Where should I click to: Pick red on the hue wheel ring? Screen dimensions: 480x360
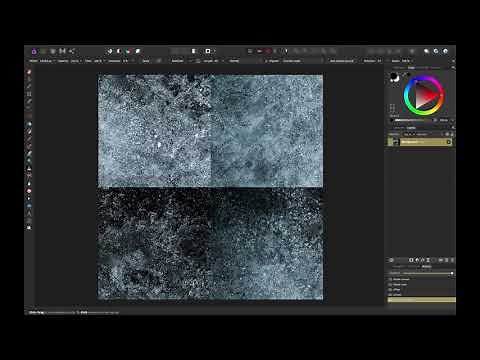(441, 95)
